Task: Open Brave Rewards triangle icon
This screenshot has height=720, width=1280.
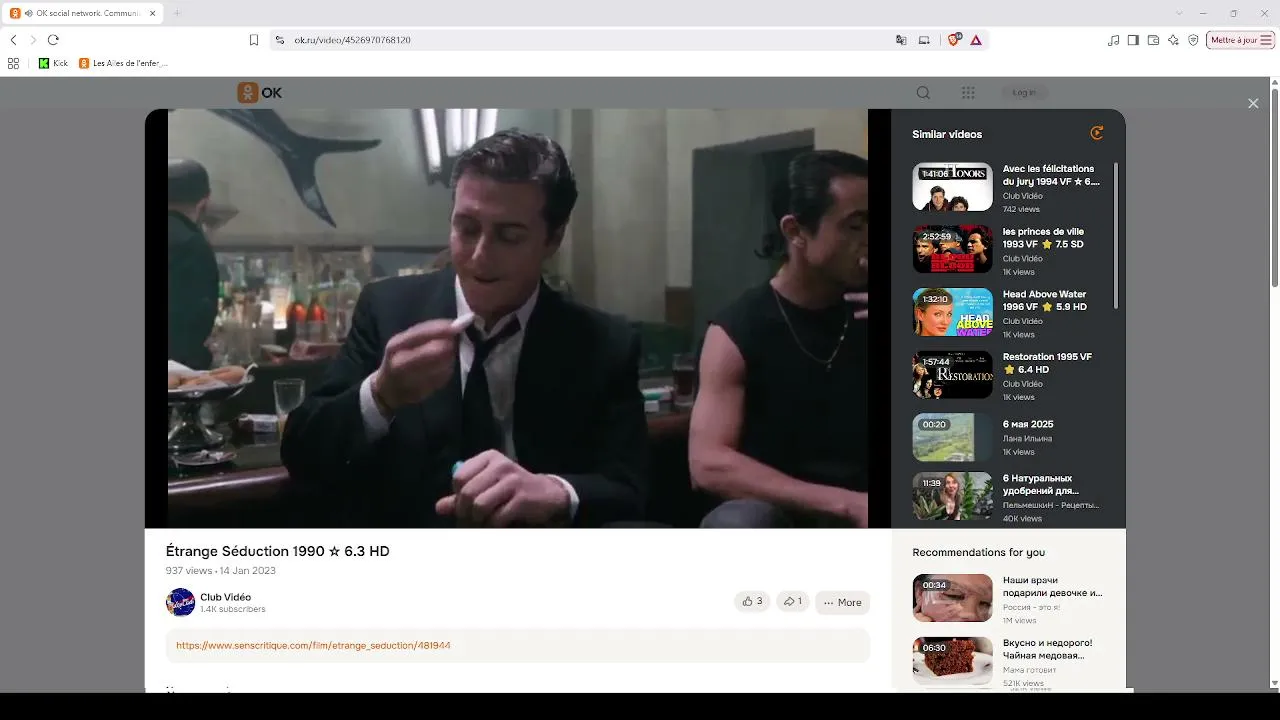Action: (x=976, y=40)
